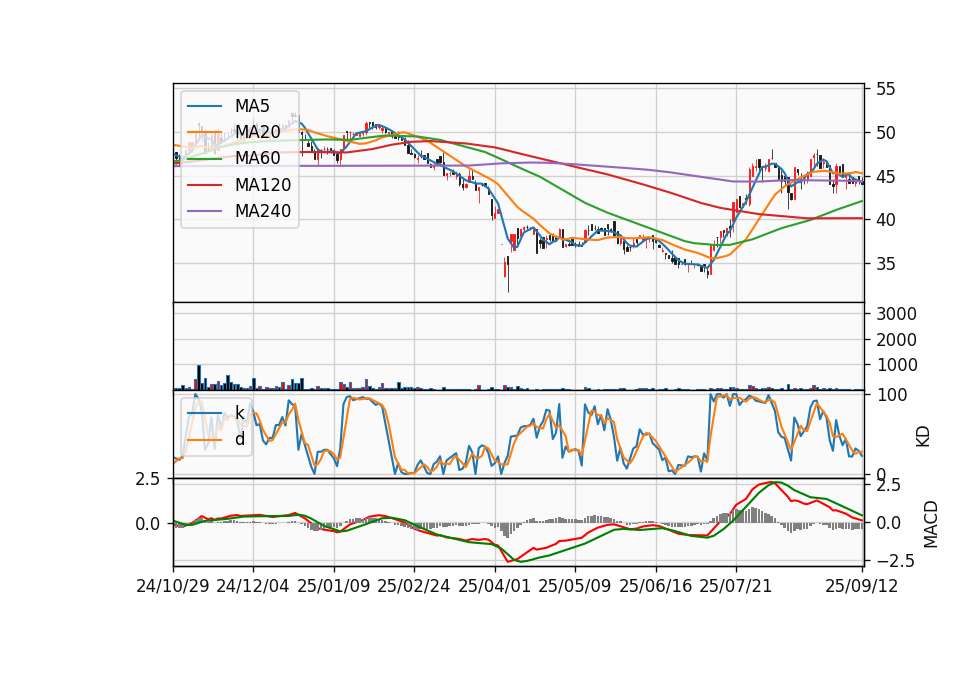The width and height of the screenshot is (960, 690).
Task: Click the 25/02/24 date label
Action: click(414, 586)
